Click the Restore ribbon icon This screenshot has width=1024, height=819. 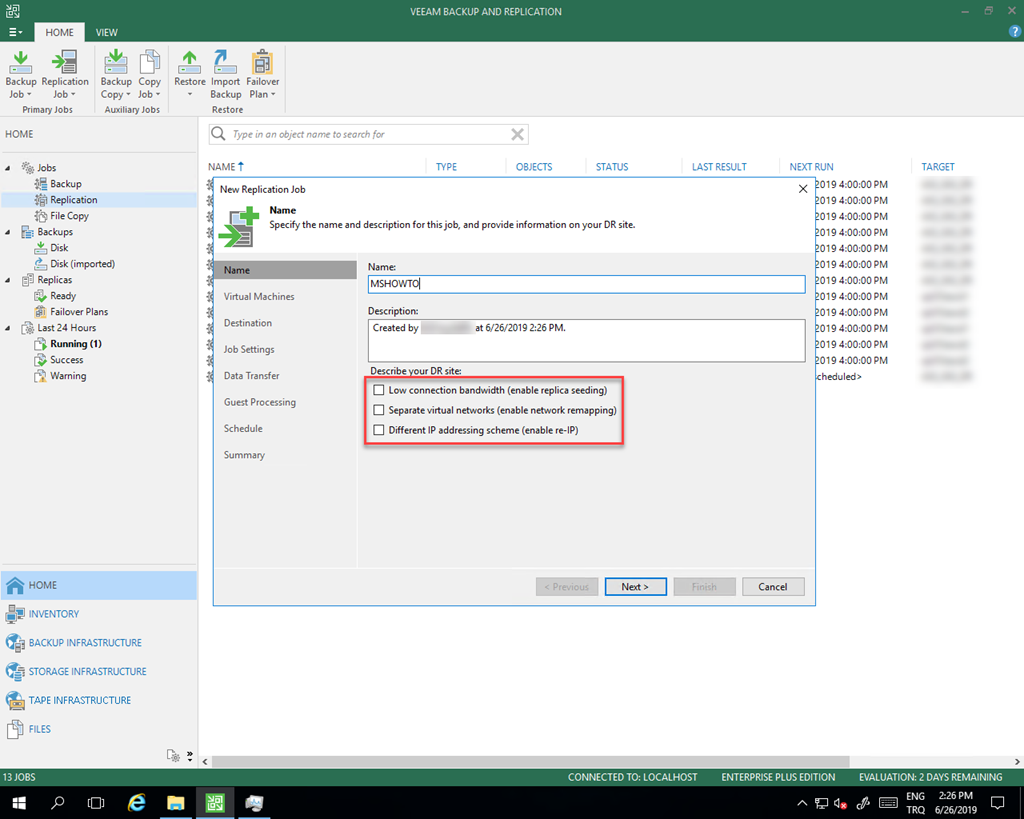point(189,74)
